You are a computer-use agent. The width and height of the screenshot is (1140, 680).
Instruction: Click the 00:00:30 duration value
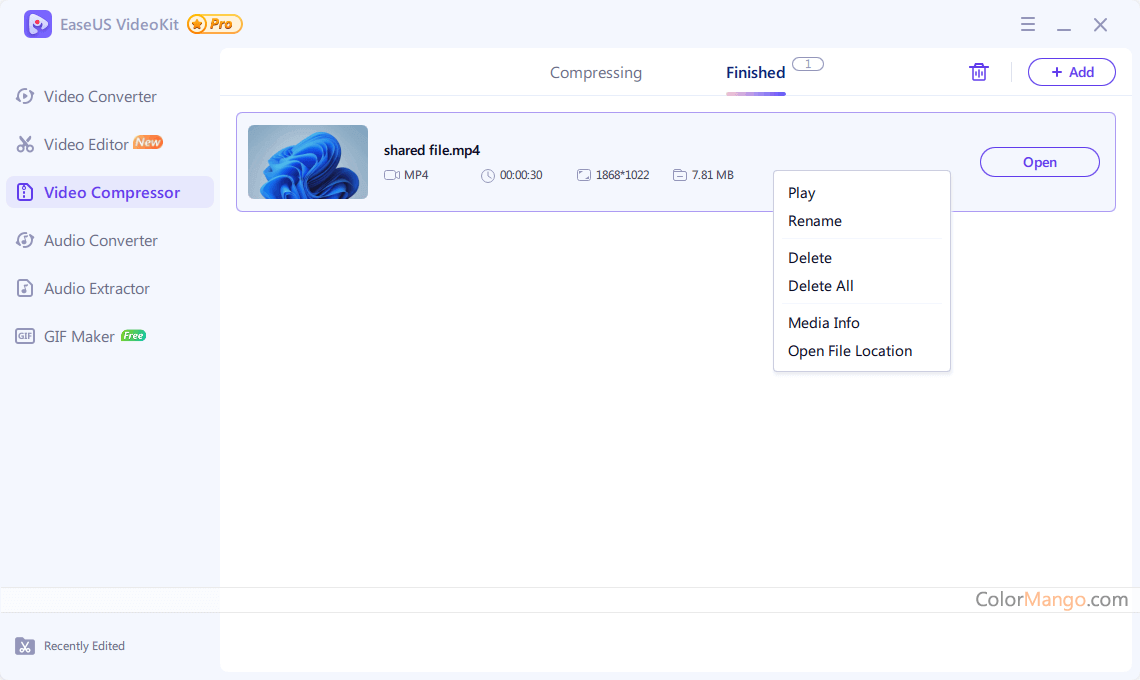521,175
